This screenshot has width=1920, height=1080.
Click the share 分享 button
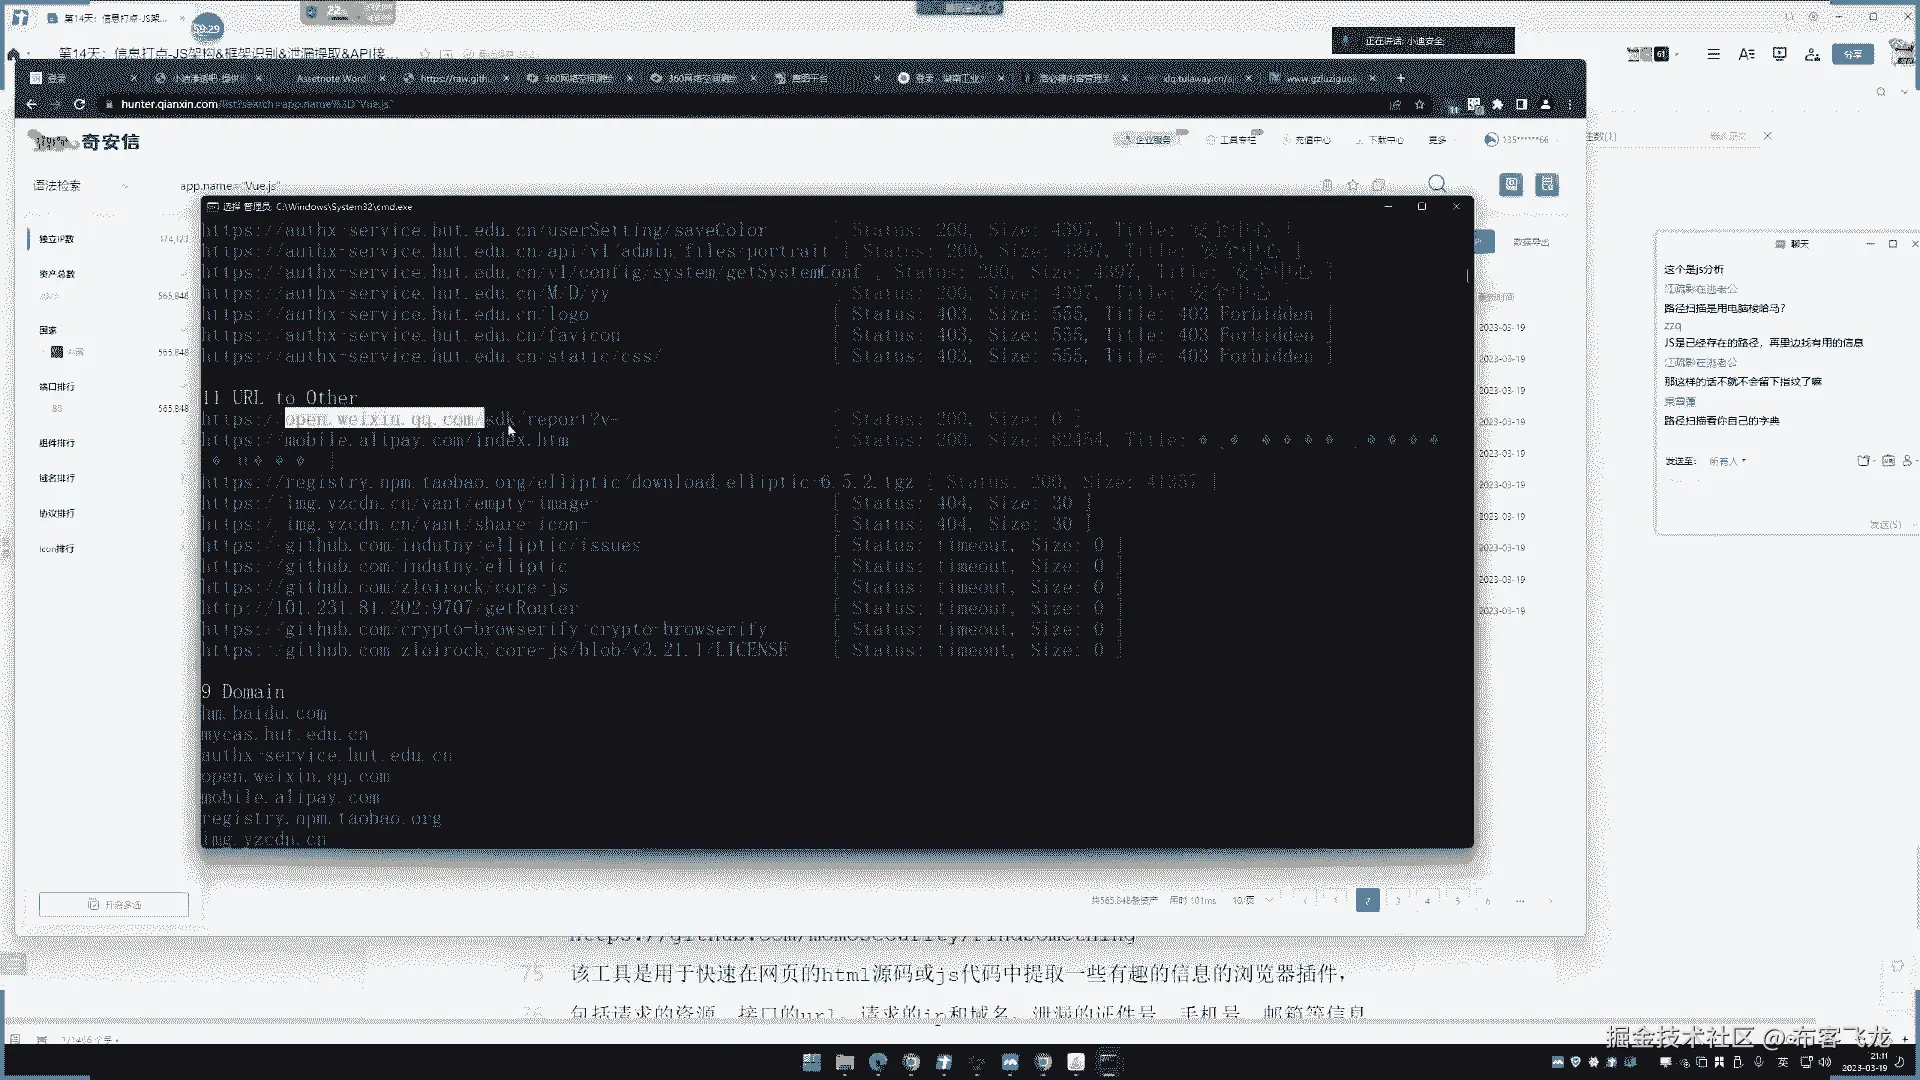coord(1852,54)
